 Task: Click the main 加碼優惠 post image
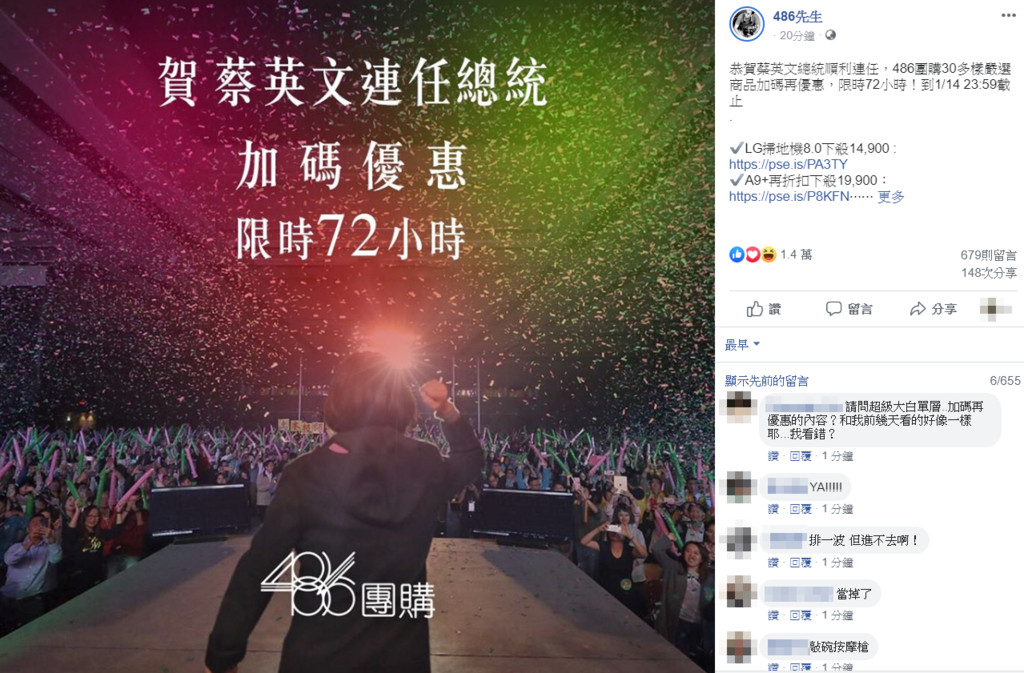357,336
